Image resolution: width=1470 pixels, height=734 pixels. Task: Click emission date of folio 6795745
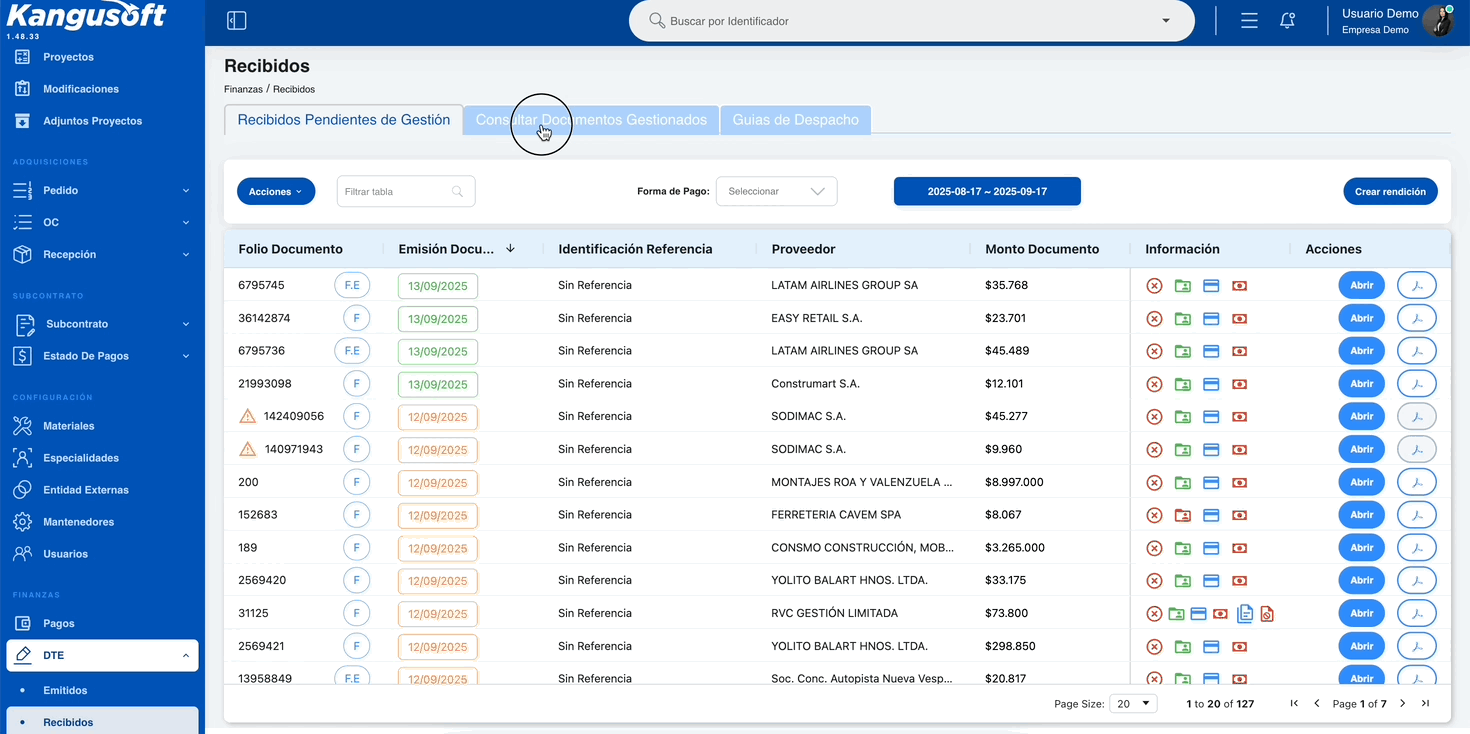(x=438, y=286)
